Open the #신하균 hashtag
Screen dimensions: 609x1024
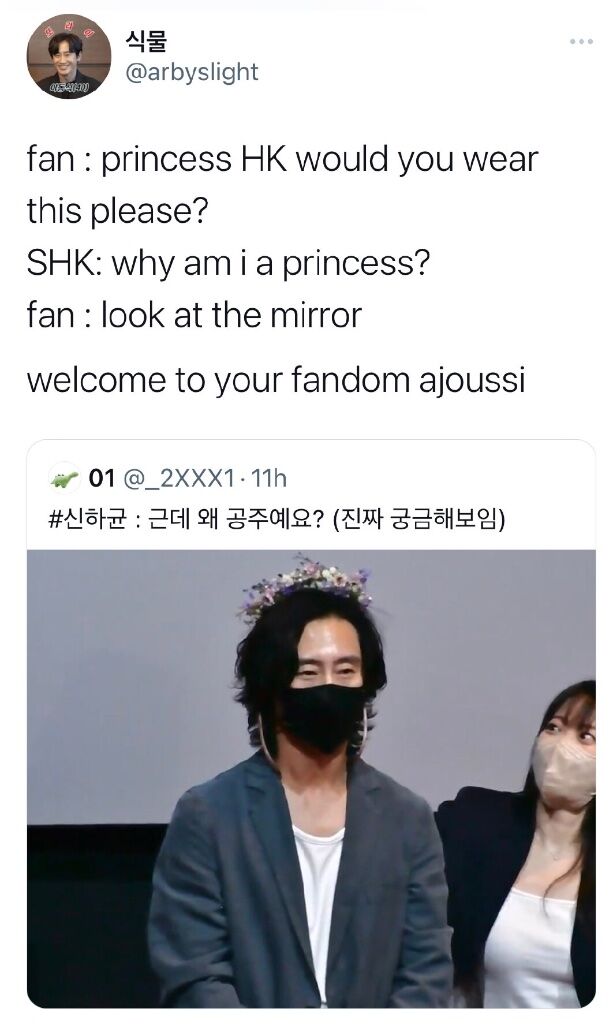(x=87, y=519)
